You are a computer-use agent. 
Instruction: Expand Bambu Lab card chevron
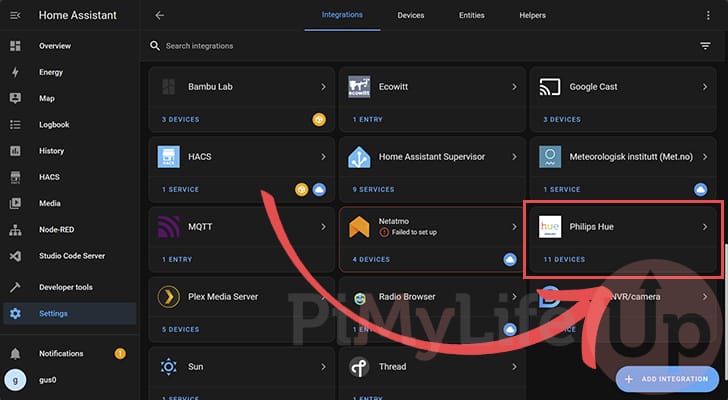click(323, 87)
